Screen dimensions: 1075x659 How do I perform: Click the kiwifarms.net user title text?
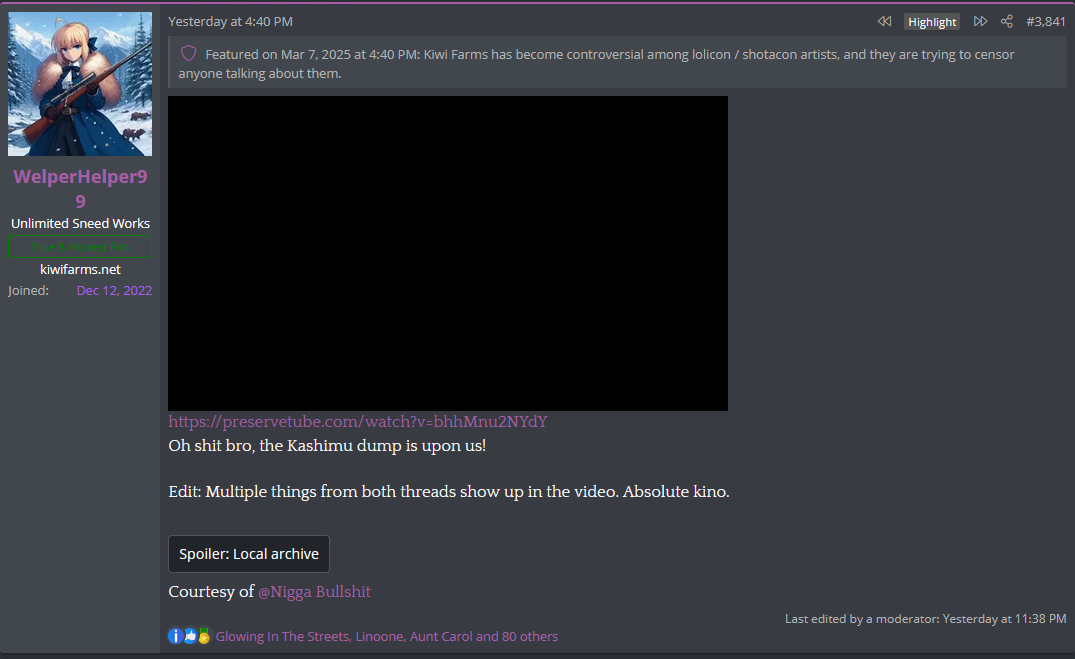coord(80,269)
